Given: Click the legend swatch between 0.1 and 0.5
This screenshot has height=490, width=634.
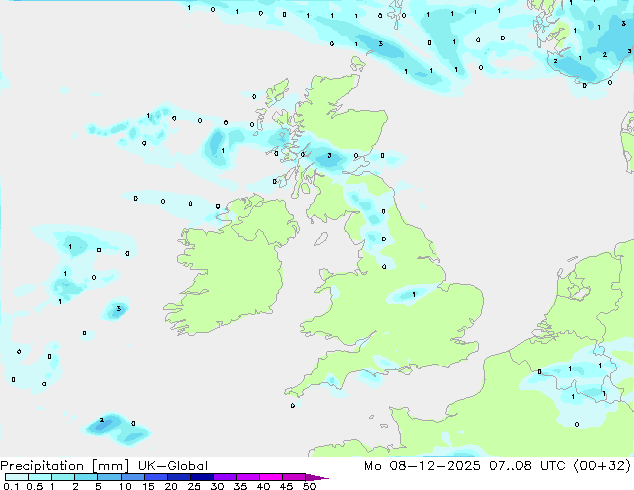Looking at the screenshot, I should pyautogui.click(x=17, y=477).
